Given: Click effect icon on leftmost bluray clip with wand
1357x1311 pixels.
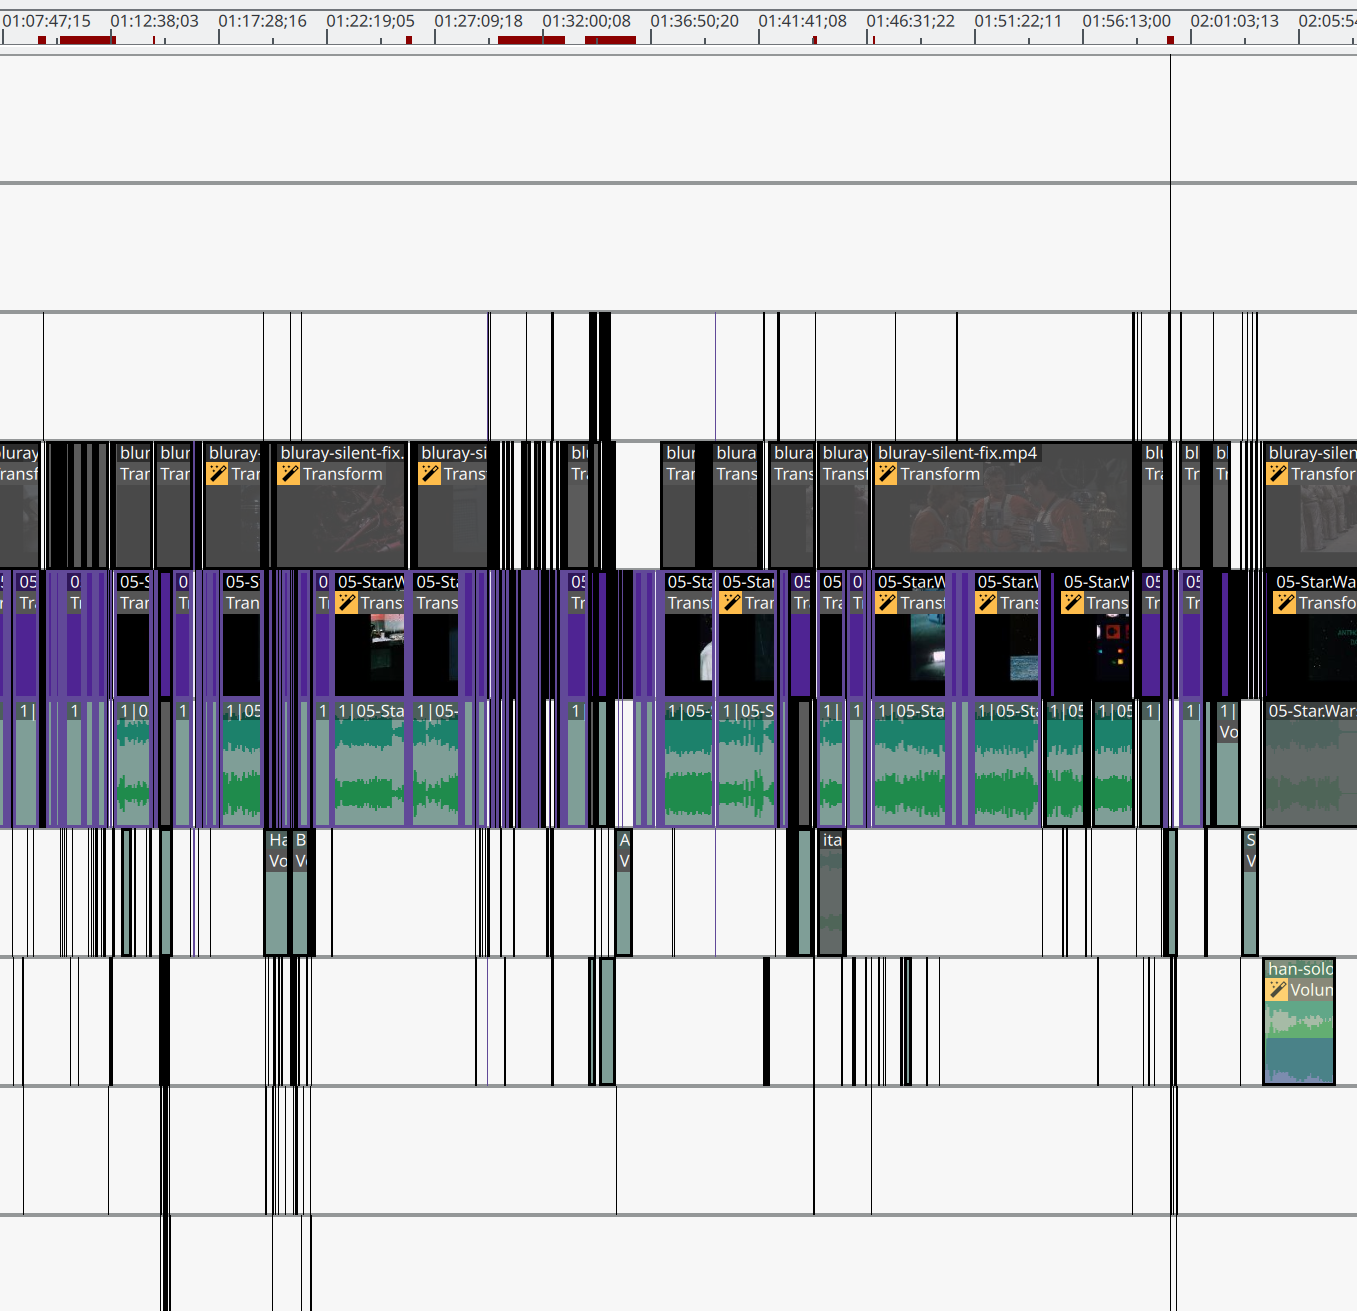Looking at the screenshot, I should point(217,474).
